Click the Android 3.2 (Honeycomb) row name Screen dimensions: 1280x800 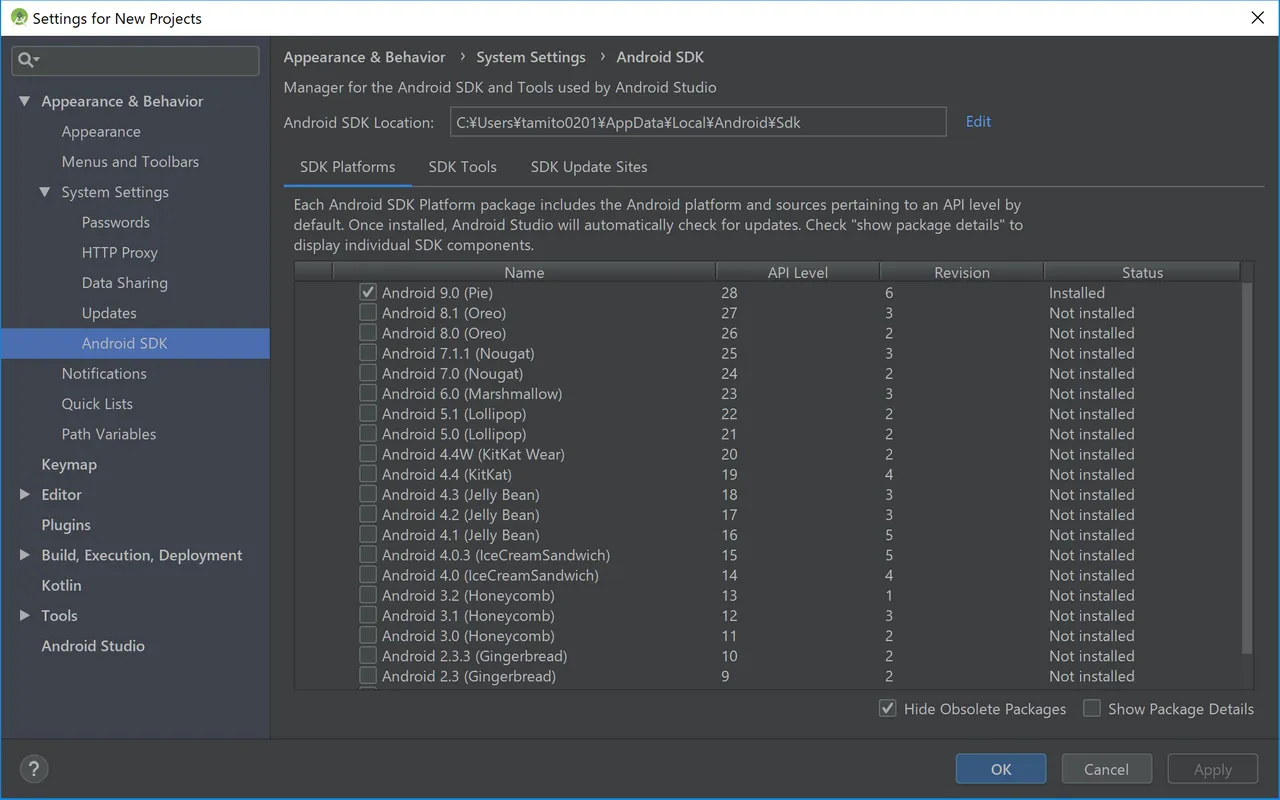pyautogui.click(x=468, y=595)
